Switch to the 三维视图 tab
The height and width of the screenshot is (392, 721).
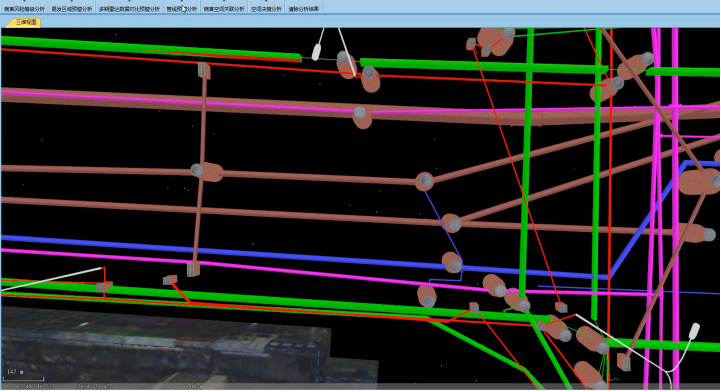(x=26, y=22)
